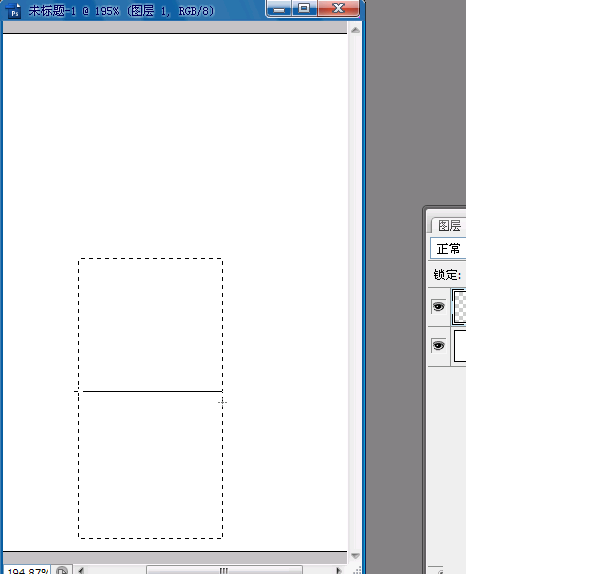The height and width of the screenshot is (574, 595).
Task: Switch to the 图层 panel tab
Action: 449,225
